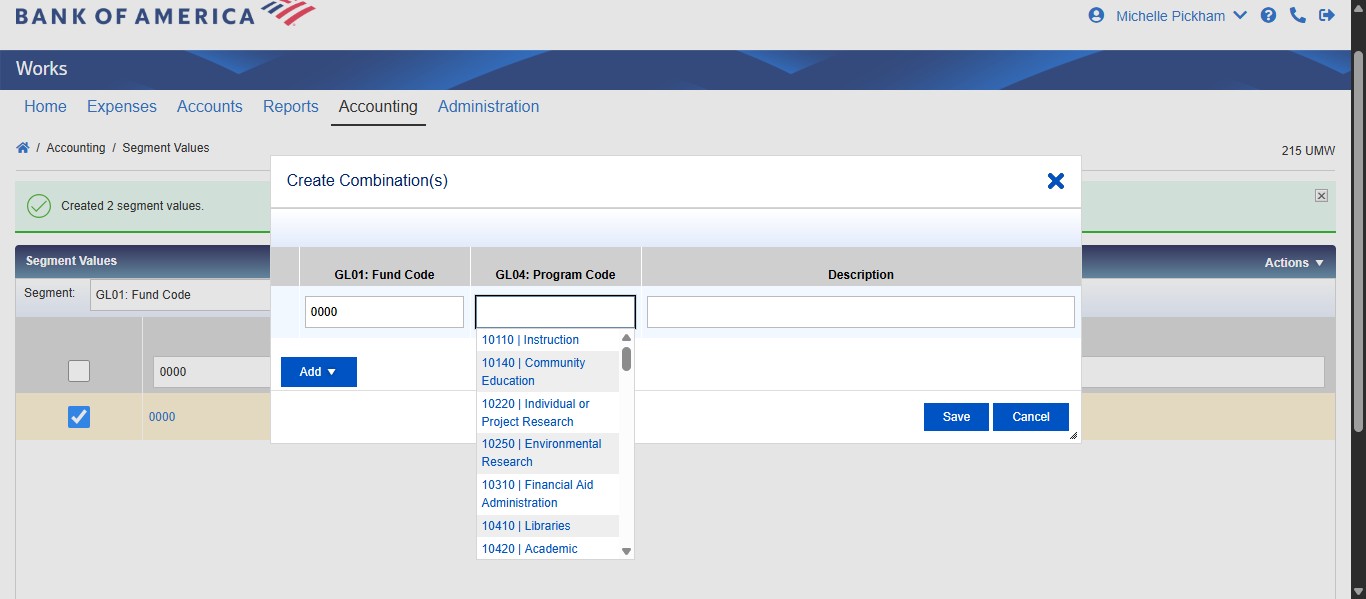
Task: Dismiss the success notification with its X
Action: [1321, 194]
